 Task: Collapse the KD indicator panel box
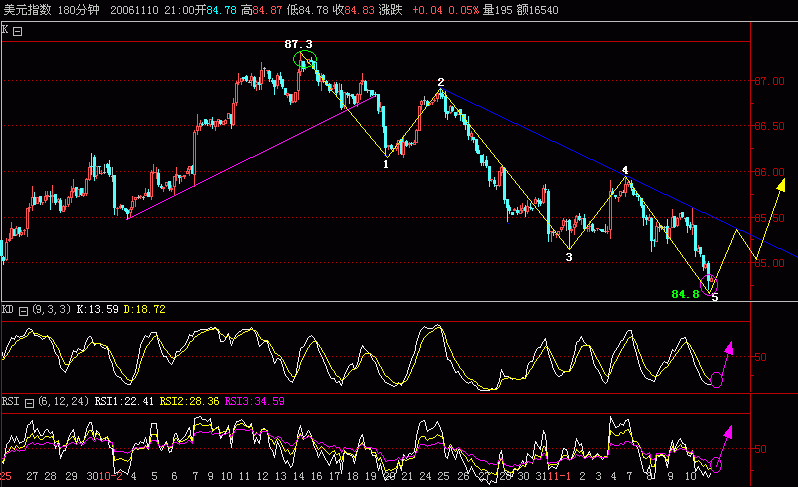point(23,311)
